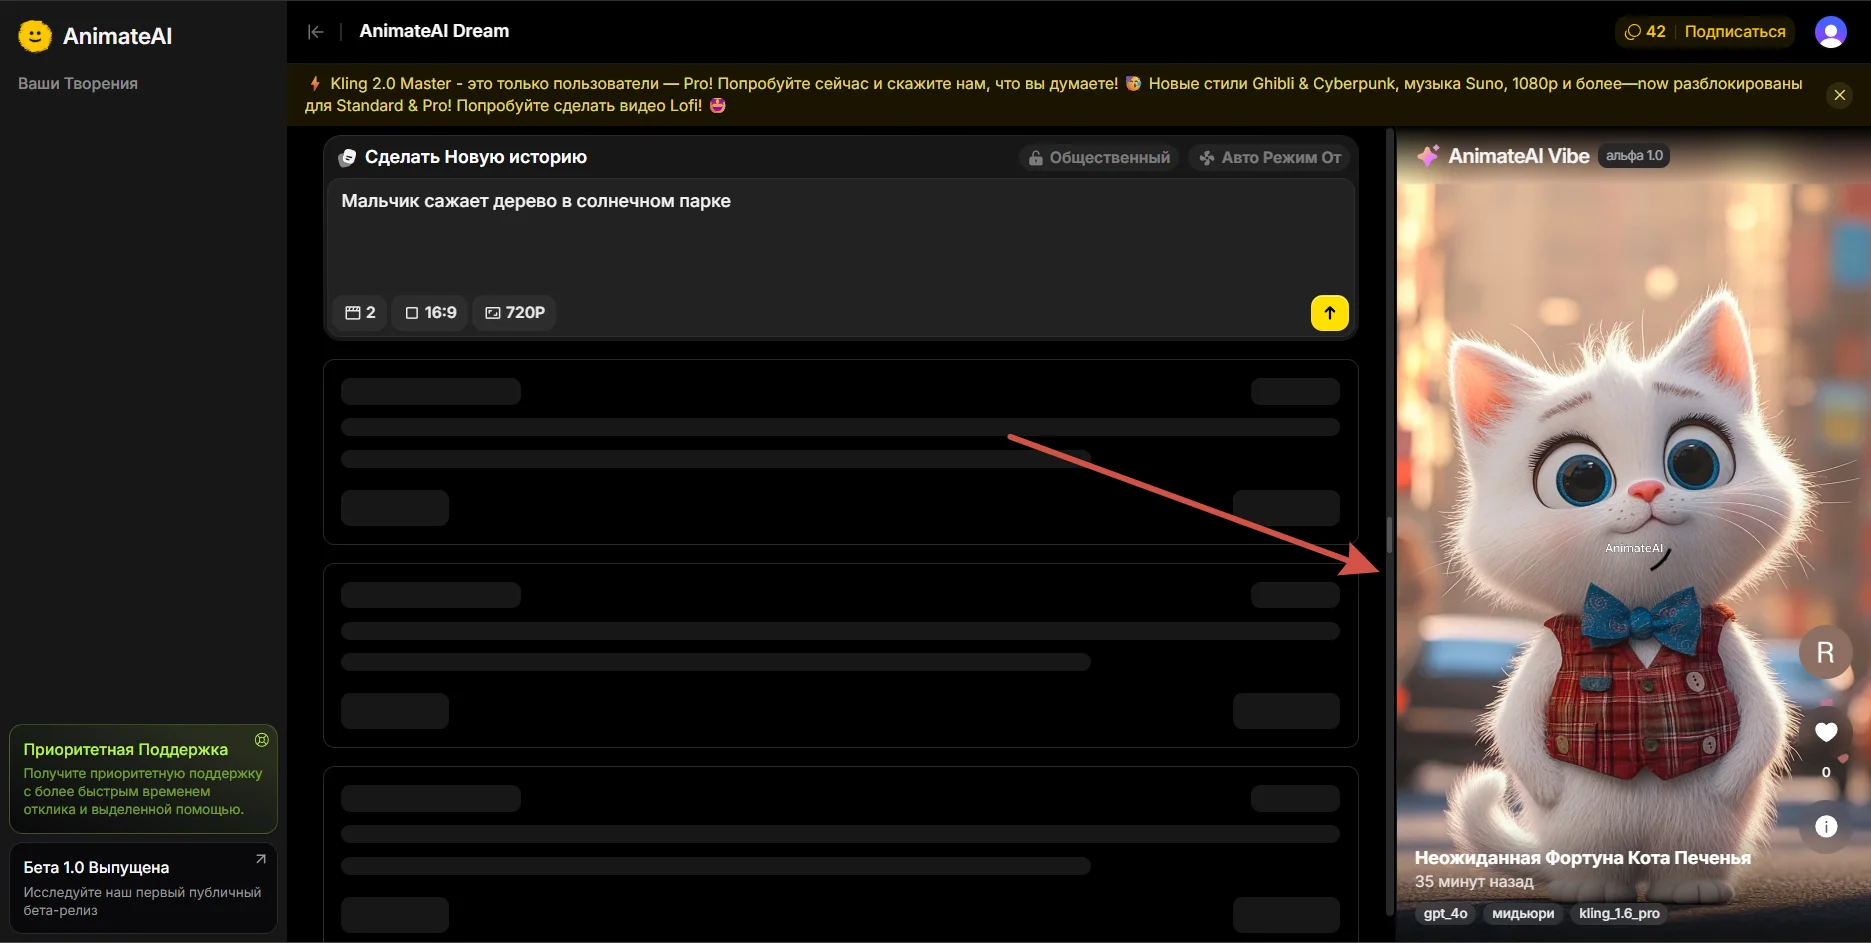
Task: Open the scene count selector showing 2
Action: click(360, 313)
